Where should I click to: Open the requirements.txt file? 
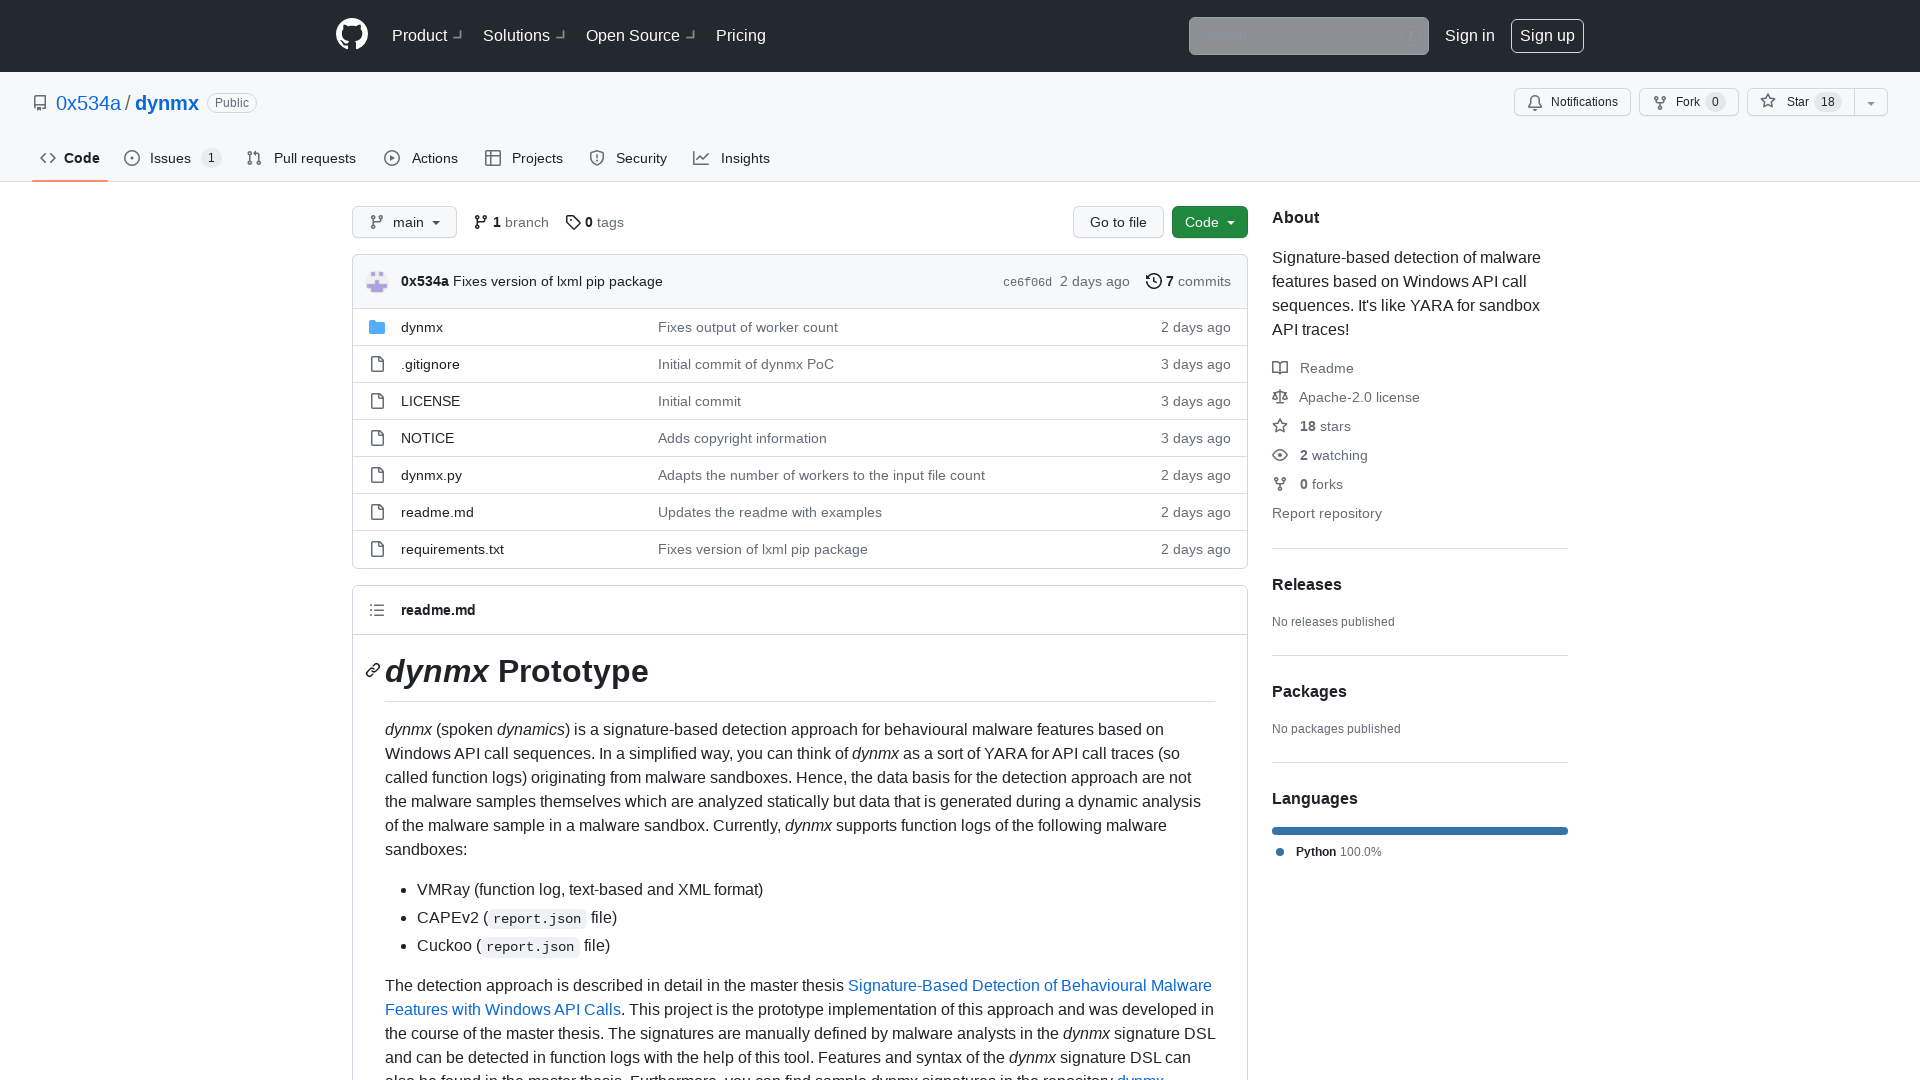452,549
